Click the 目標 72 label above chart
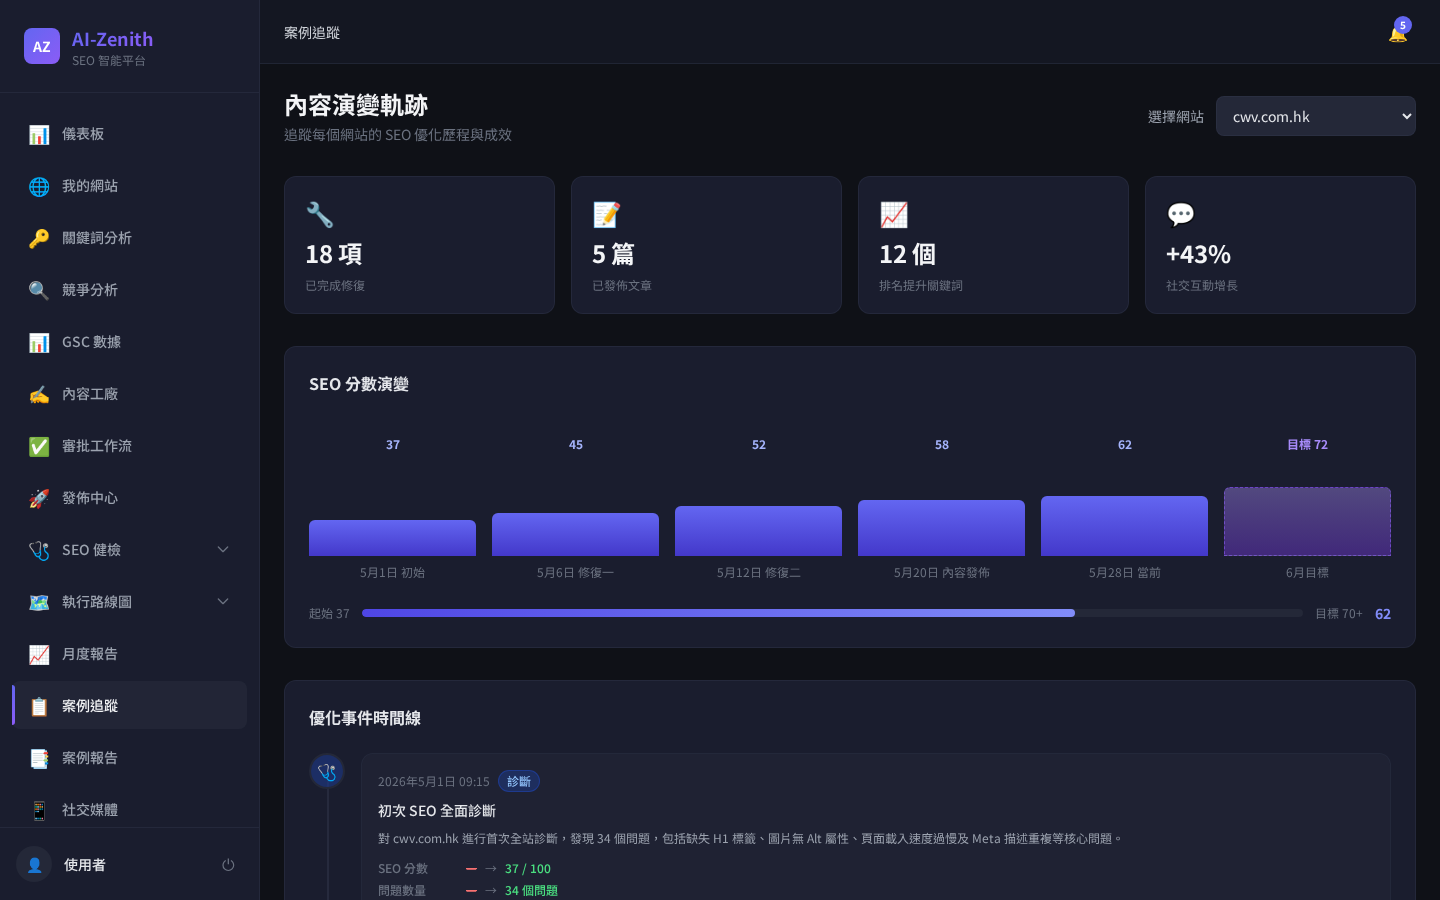The height and width of the screenshot is (900, 1440). click(1307, 445)
